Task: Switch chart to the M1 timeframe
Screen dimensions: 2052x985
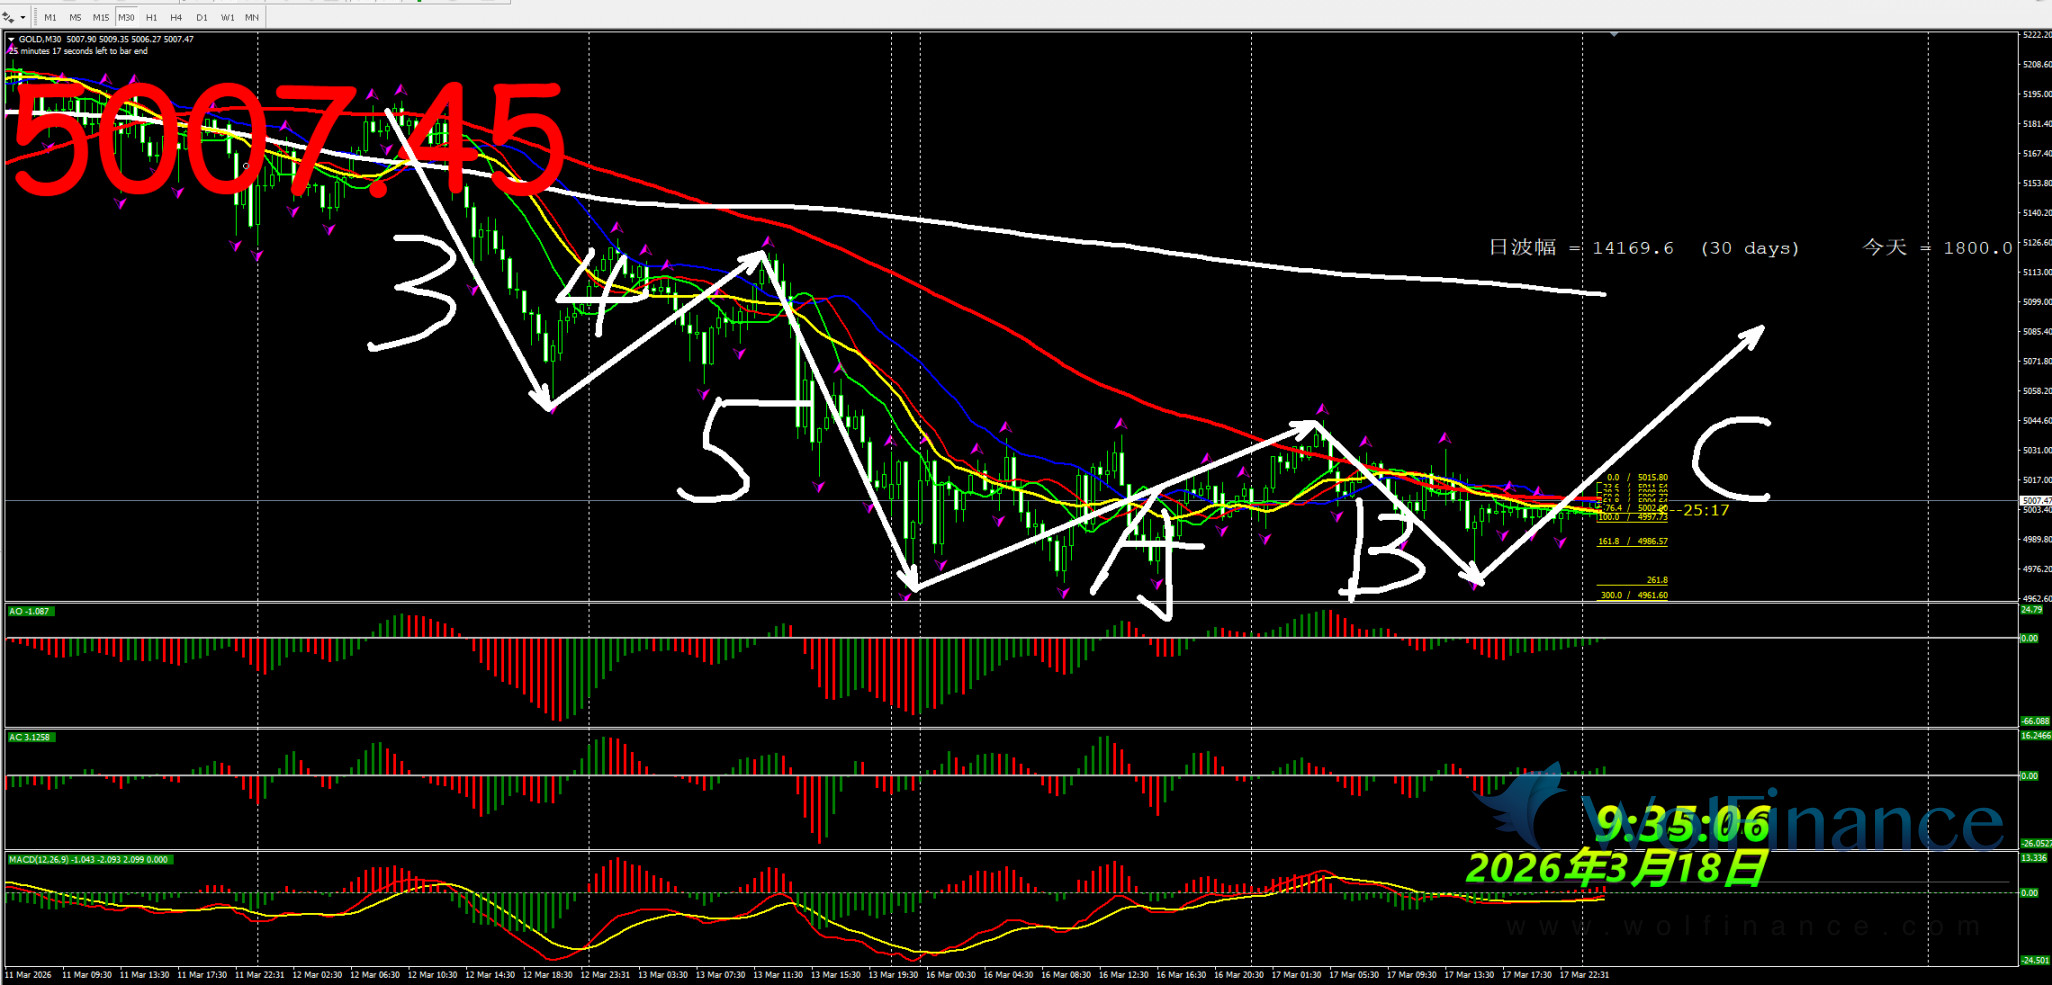Action: (x=50, y=17)
